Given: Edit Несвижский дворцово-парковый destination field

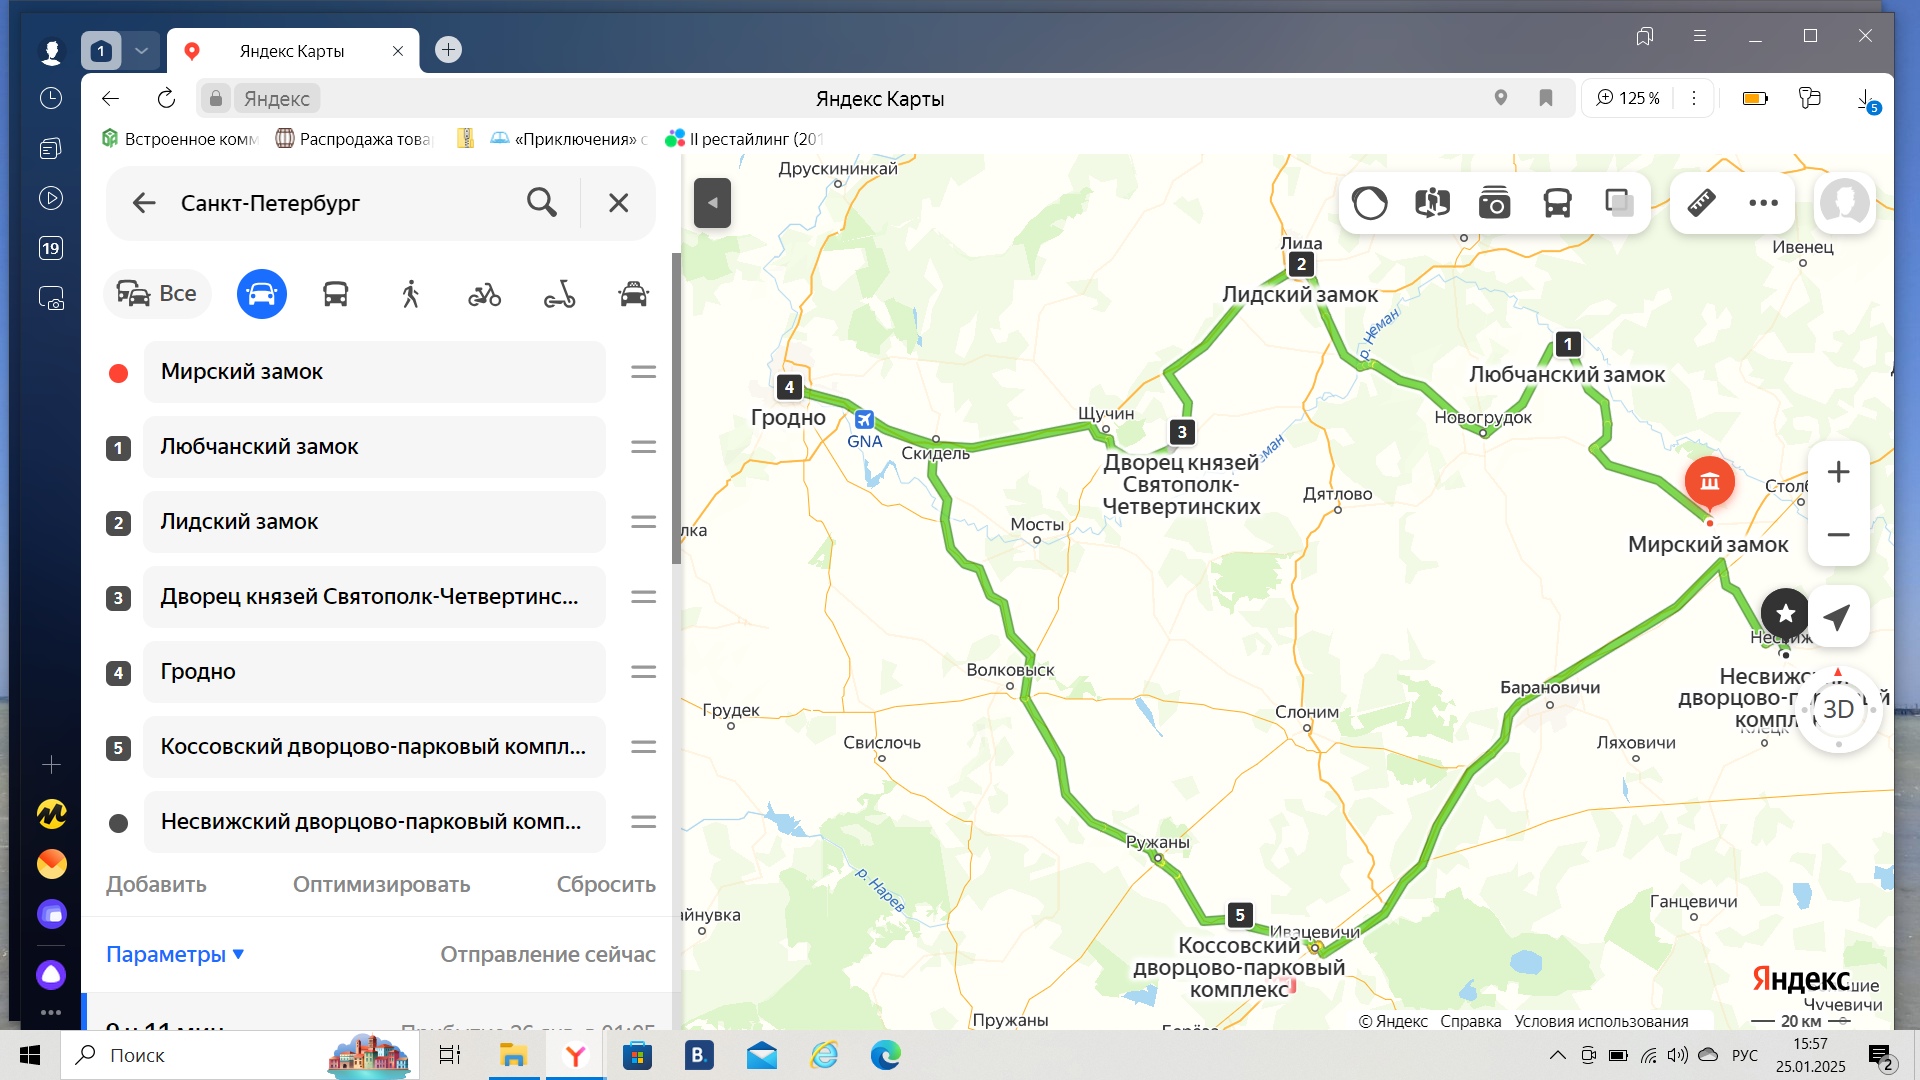Looking at the screenshot, I should 375,822.
